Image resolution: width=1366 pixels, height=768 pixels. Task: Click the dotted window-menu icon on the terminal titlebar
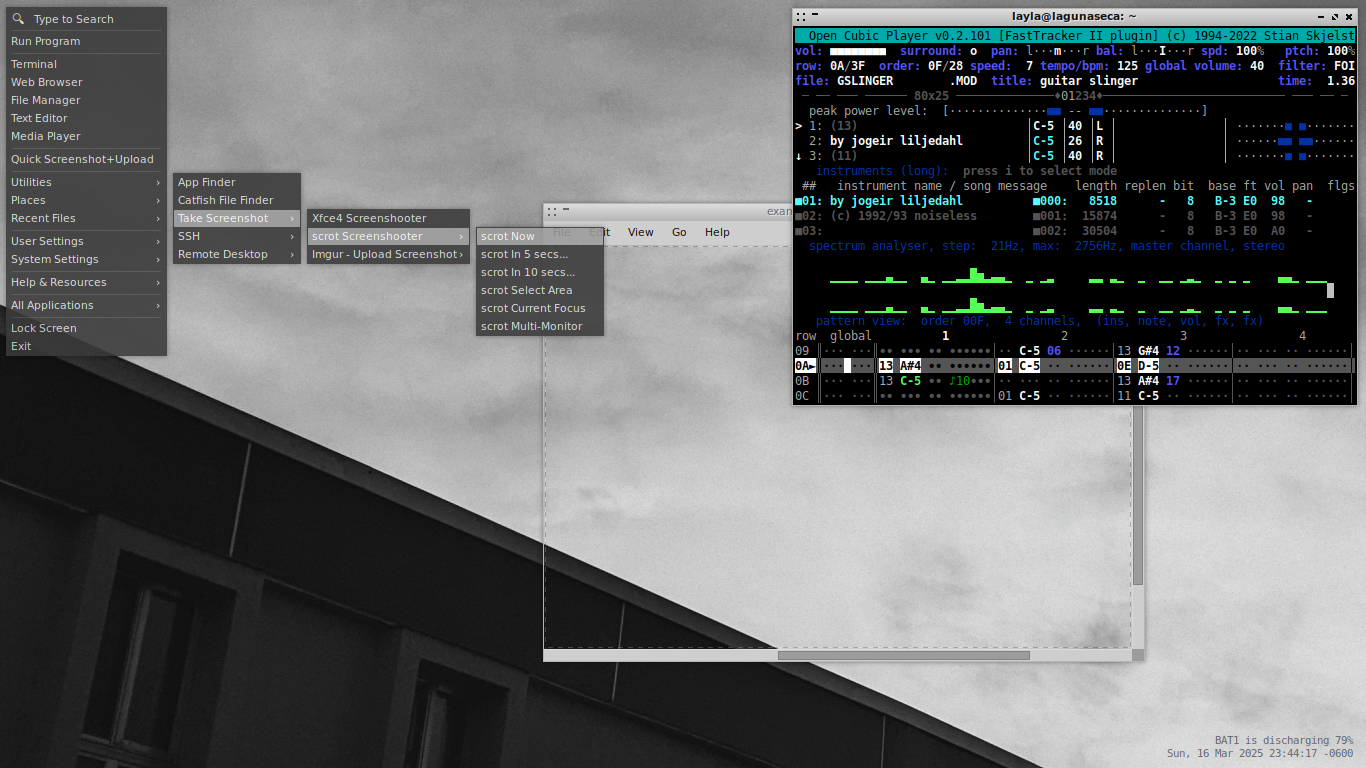tap(801, 16)
